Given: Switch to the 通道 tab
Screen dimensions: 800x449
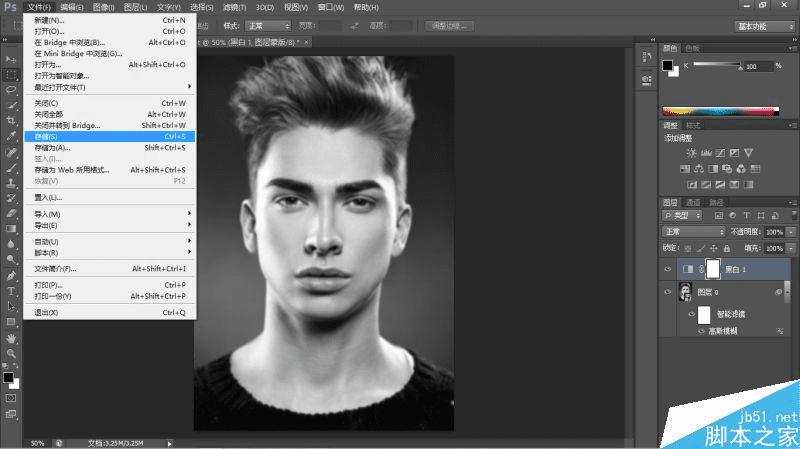Looking at the screenshot, I should pyautogui.click(x=694, y=201).
